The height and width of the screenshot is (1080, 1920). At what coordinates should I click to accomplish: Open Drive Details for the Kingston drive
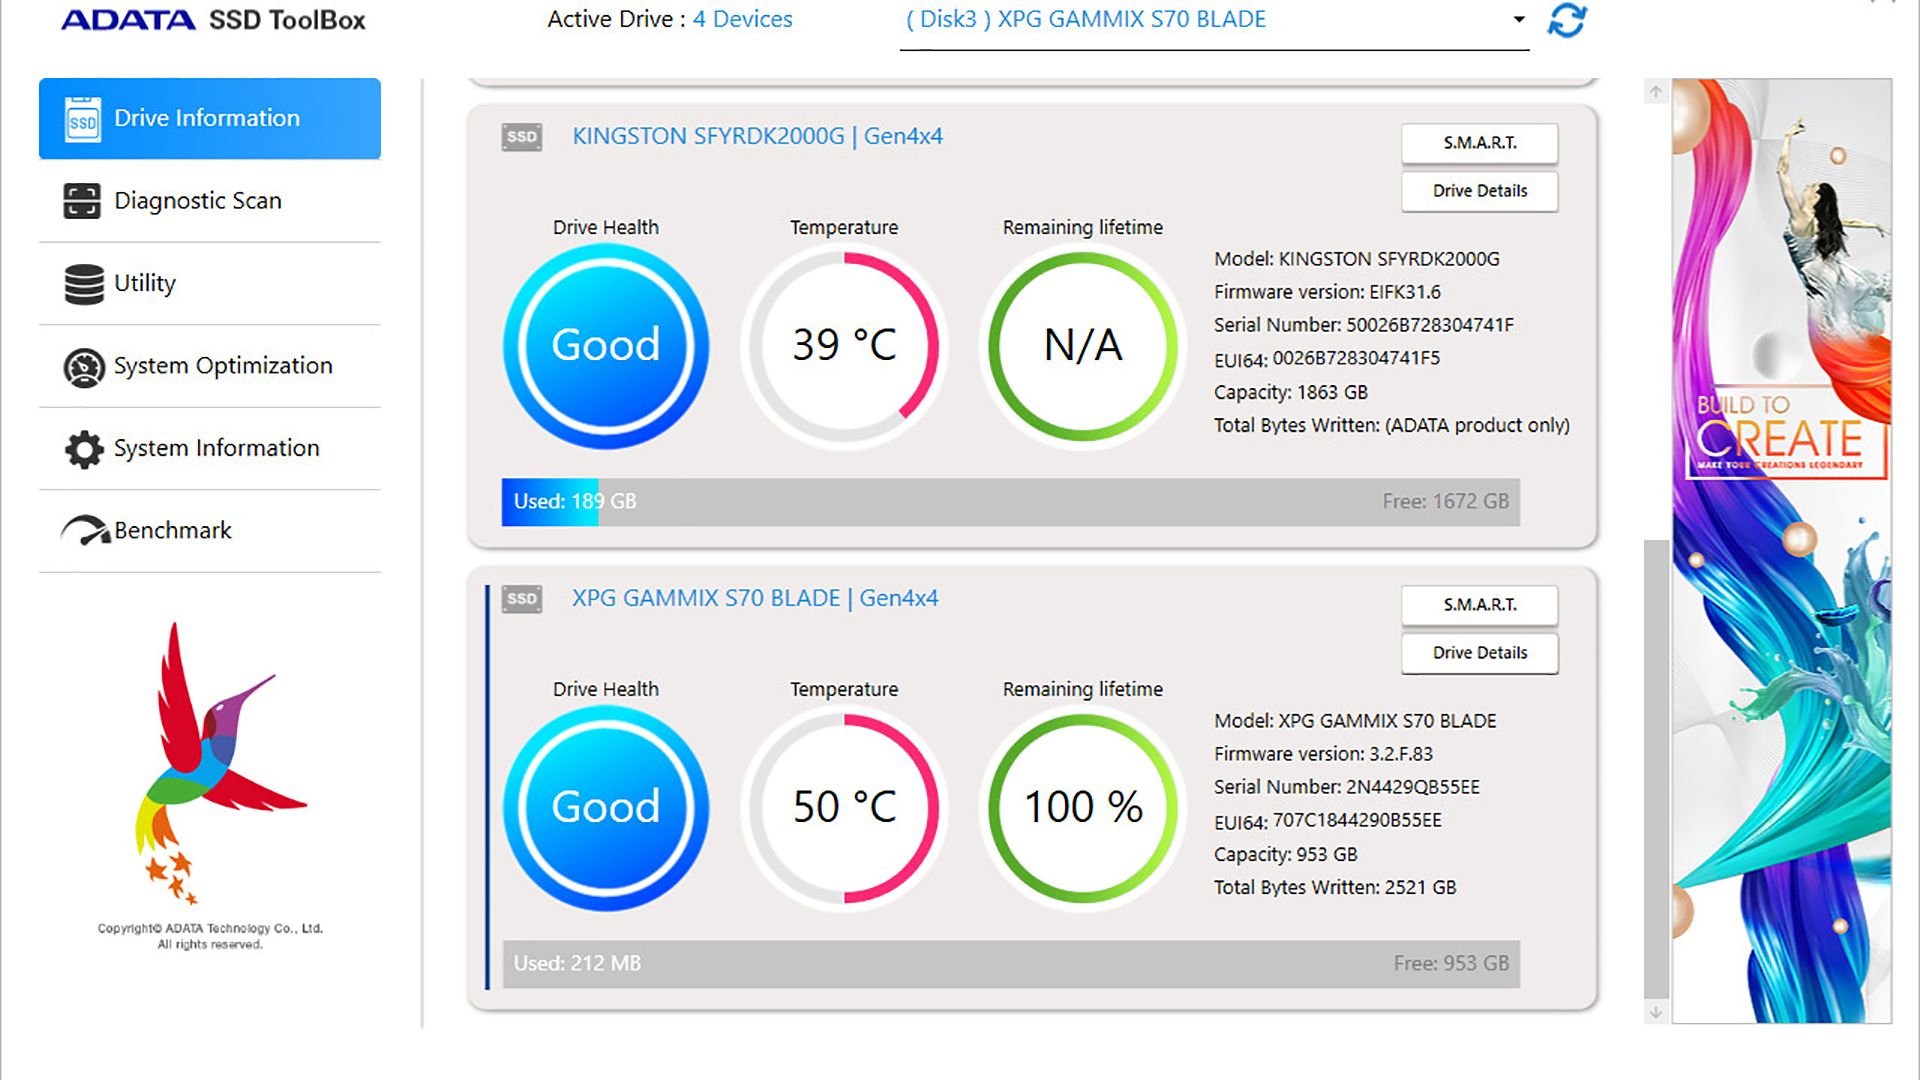pyautogui.click(x=1479, y=191)
